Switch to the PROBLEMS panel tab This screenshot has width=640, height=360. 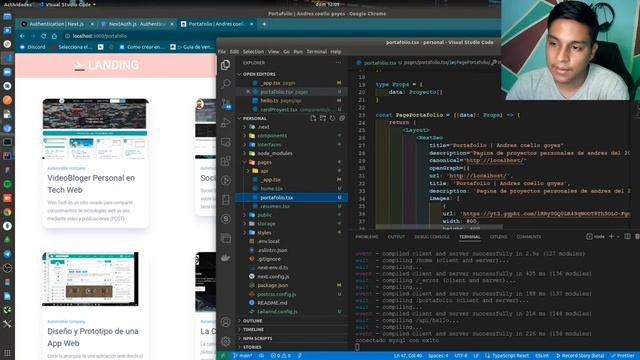pyautogui.click(x=367, y=237)
